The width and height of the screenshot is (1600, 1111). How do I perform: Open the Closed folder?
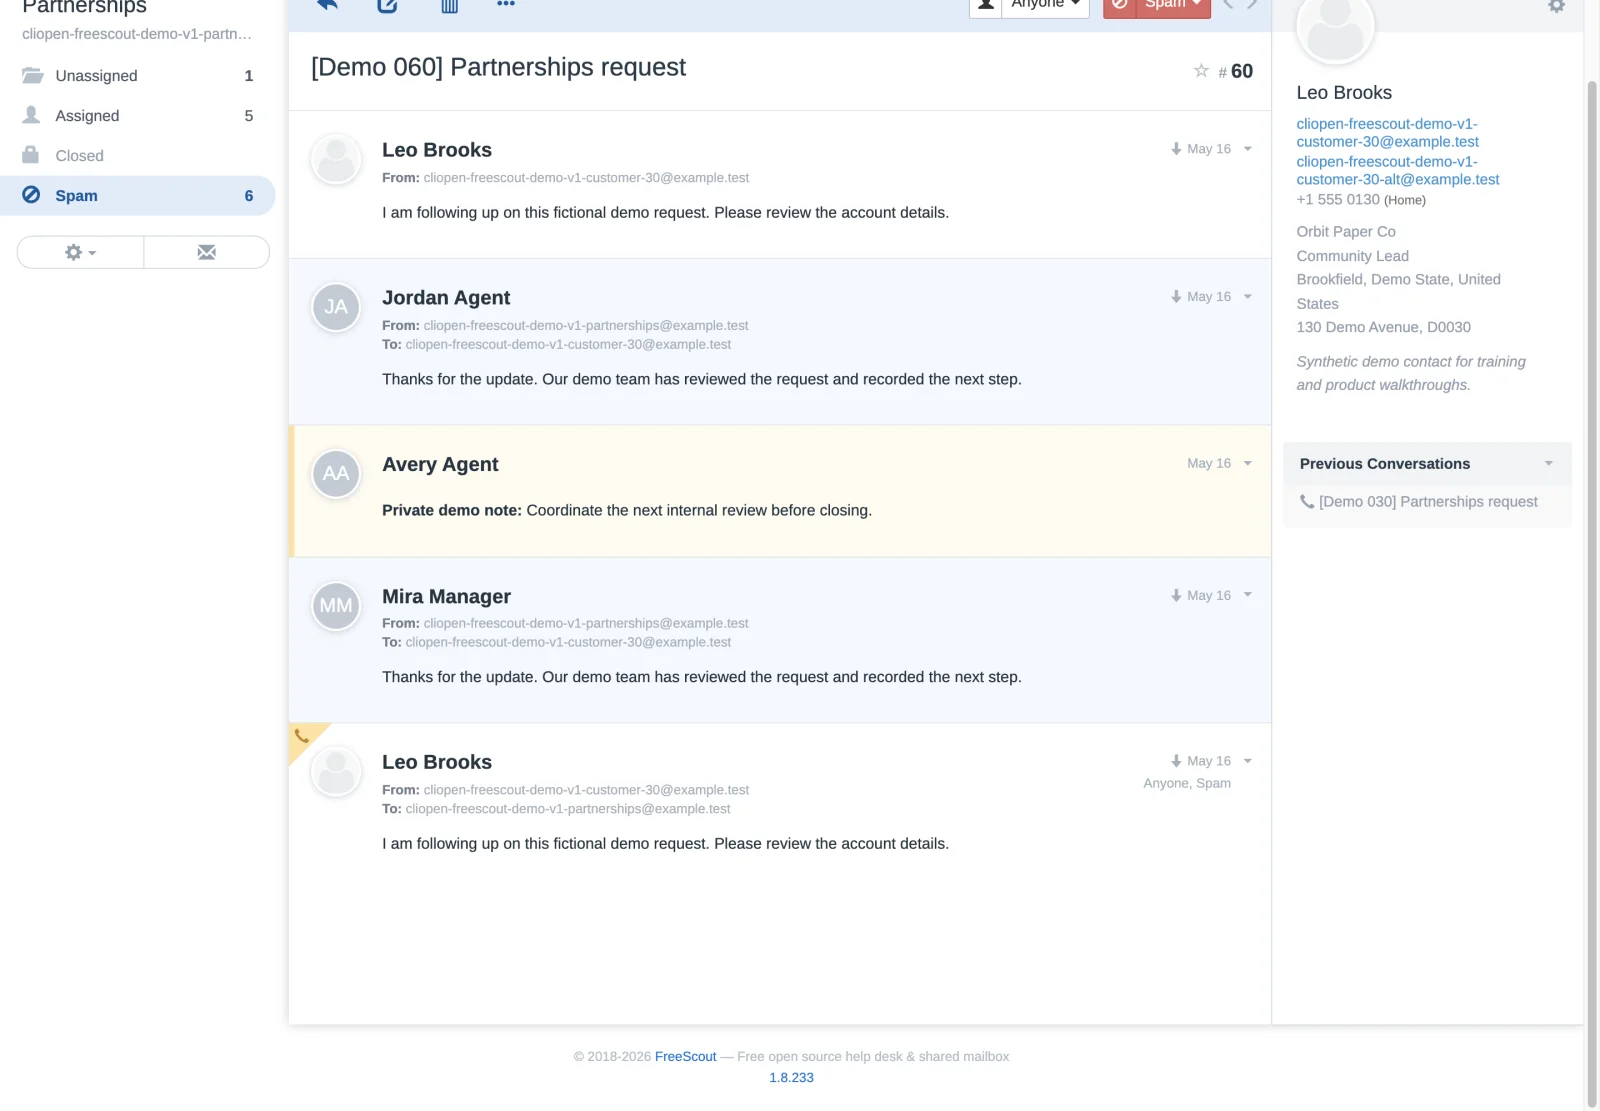(x=138, y=156)
